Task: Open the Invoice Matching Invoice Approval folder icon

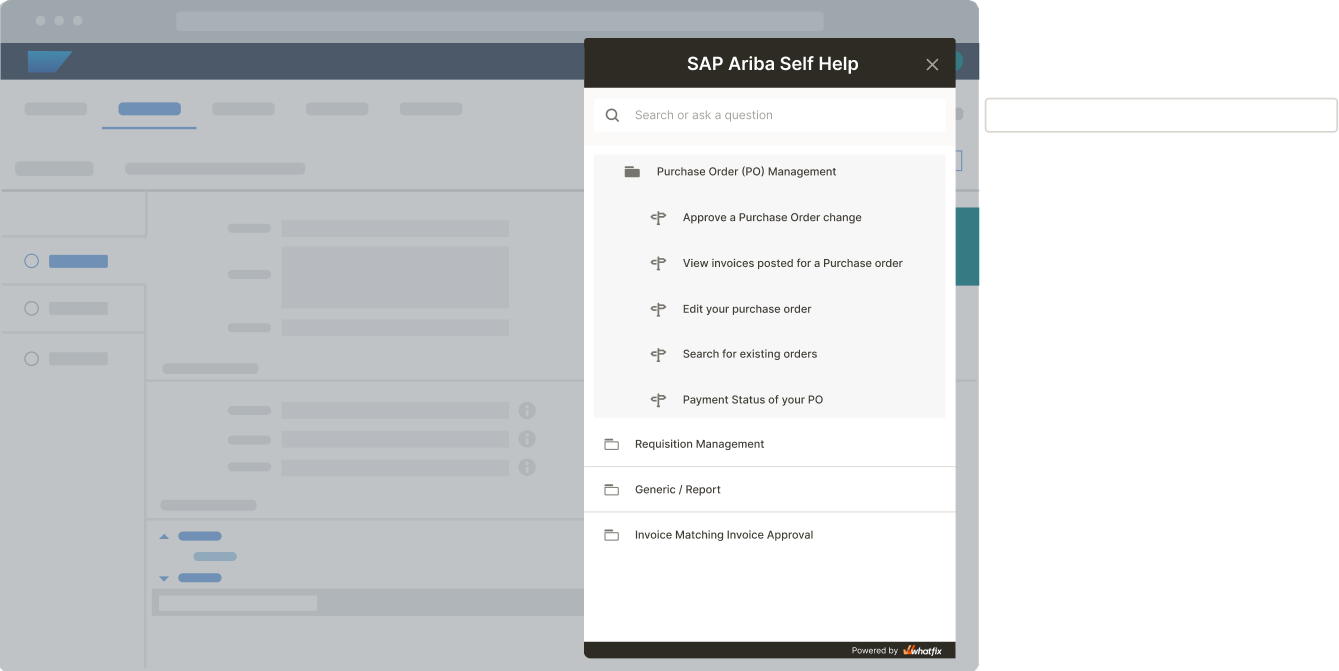Action: pos(612,534)
